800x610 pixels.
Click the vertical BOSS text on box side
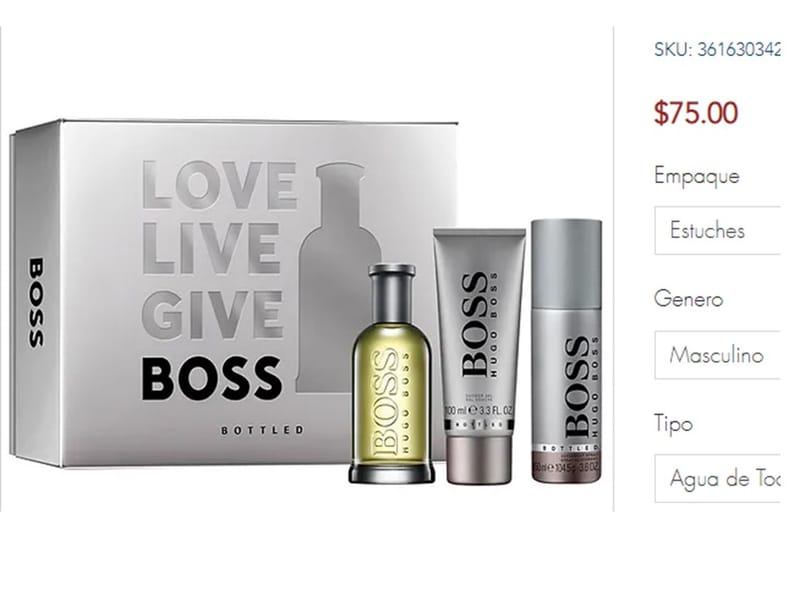click(36, 302)
